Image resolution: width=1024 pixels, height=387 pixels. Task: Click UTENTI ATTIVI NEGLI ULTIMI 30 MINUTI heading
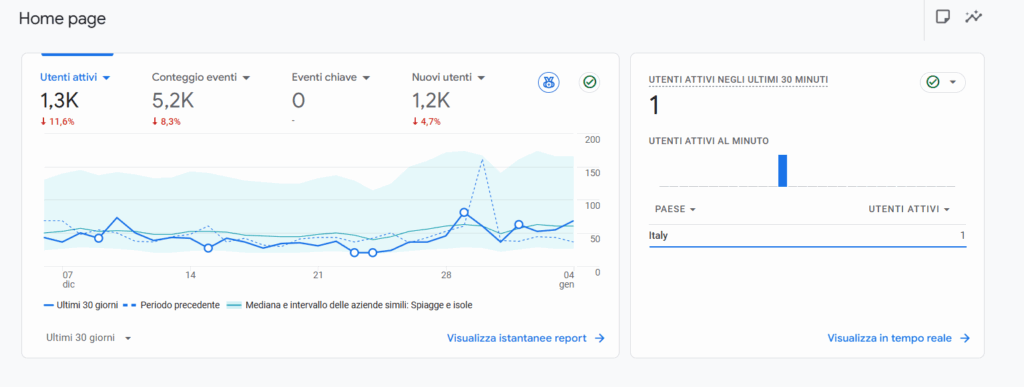tap(738, 80)
